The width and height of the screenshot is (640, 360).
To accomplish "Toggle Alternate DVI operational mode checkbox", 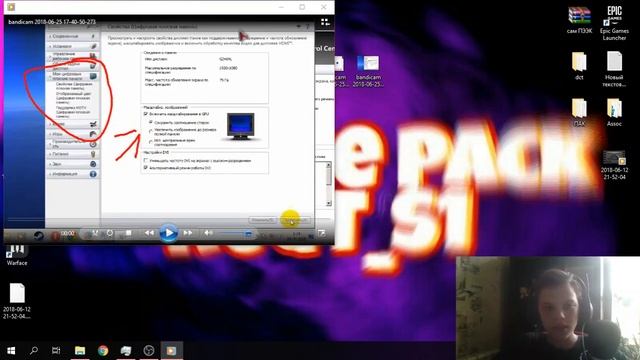I will coord(146,168).
